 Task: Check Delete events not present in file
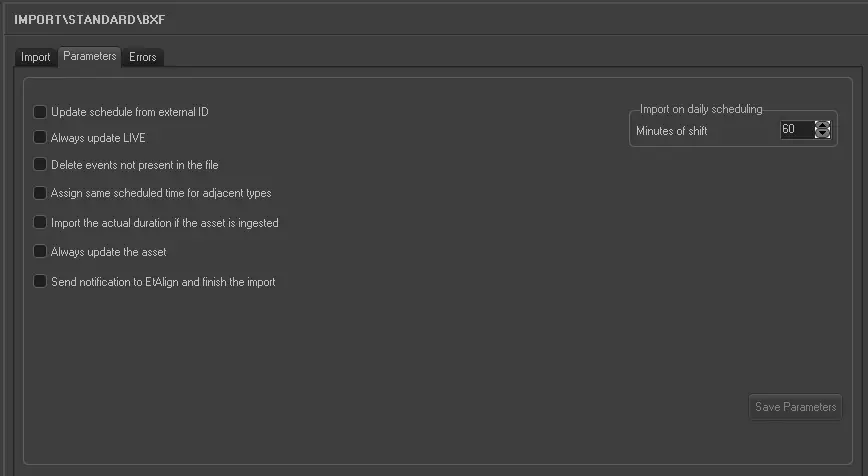[40, 165]
